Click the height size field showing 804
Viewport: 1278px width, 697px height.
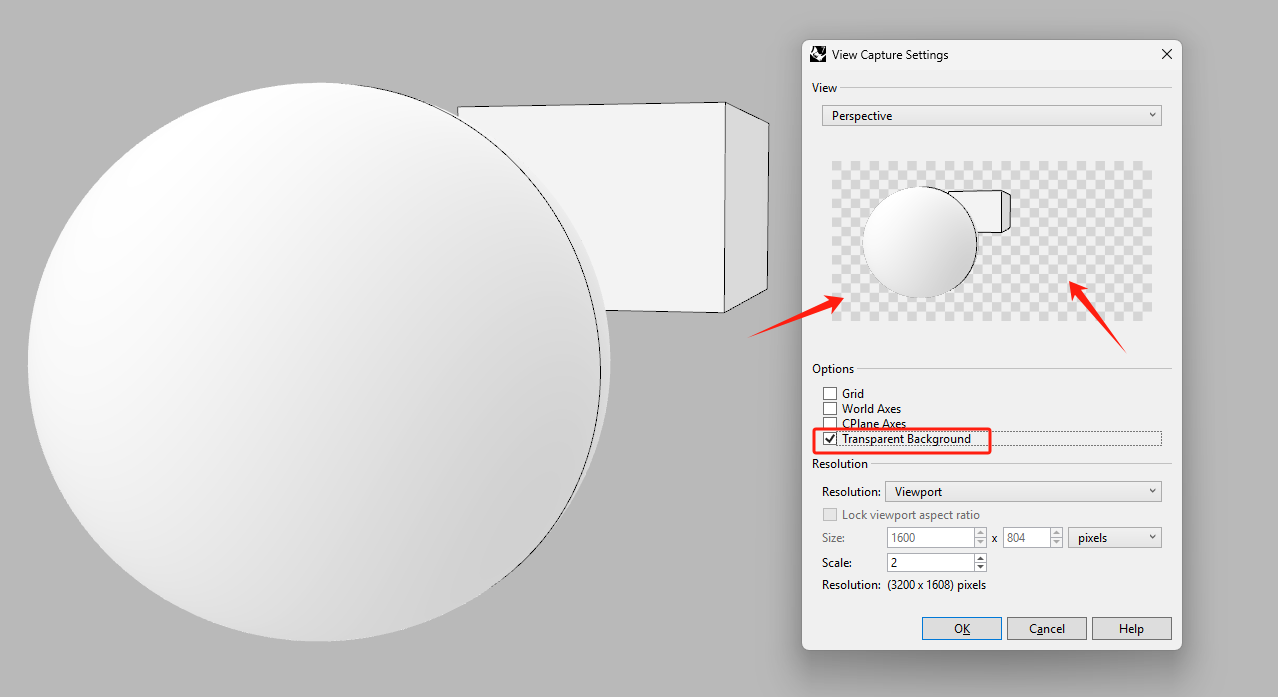[1024, 538]
